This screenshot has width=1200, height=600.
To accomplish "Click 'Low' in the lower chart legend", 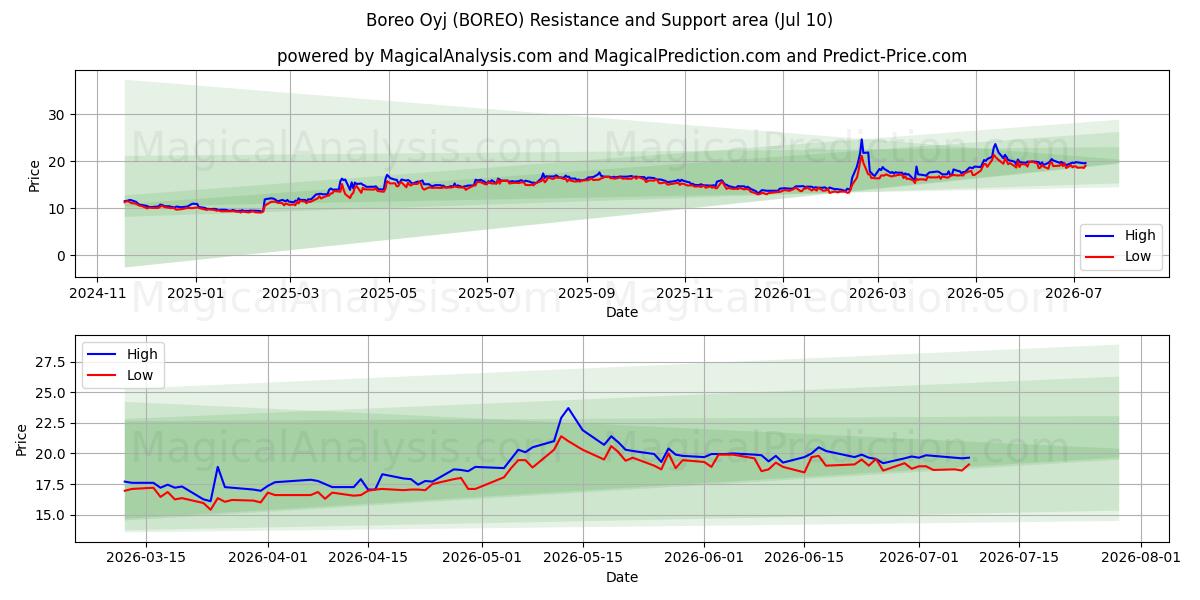I will point(140,375).
